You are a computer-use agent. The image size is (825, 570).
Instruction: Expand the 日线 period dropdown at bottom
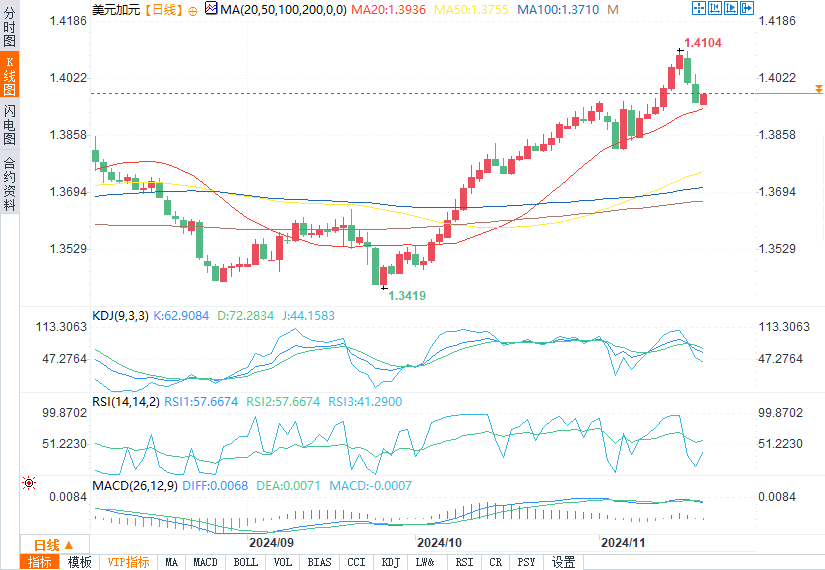(x=55, y=545)
